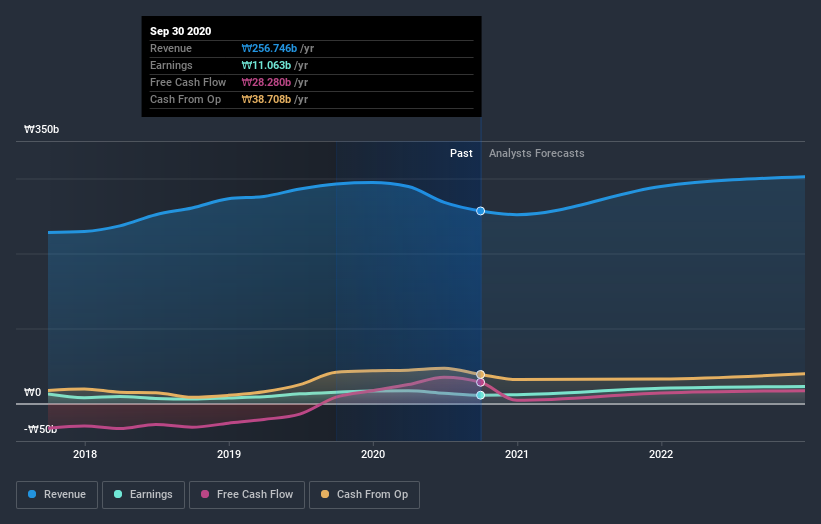The width and height of the screenshot is (821, 524).
Task: Toggle the Earnings legend button
Action: click(143, 495)
